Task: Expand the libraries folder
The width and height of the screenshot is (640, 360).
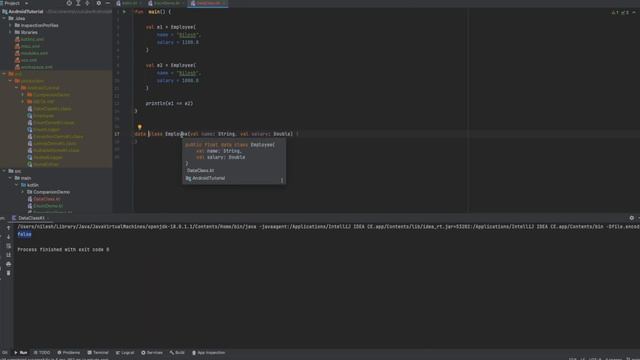Action: click(x=11, y=32)
